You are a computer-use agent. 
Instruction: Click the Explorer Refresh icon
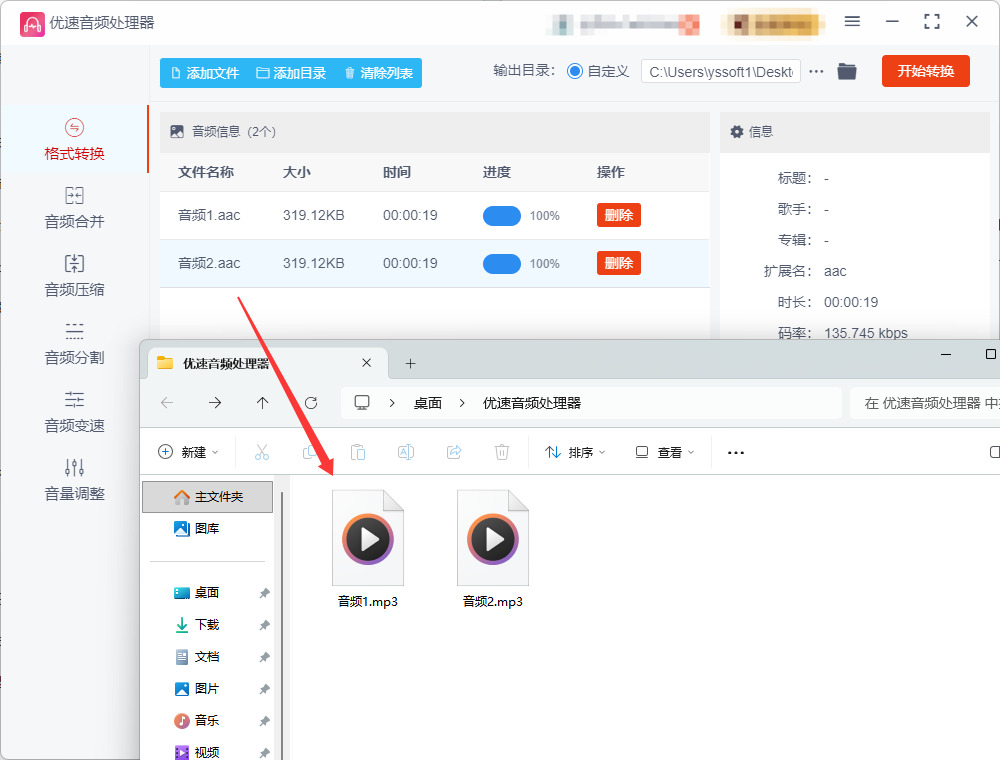tap(311, 402)
